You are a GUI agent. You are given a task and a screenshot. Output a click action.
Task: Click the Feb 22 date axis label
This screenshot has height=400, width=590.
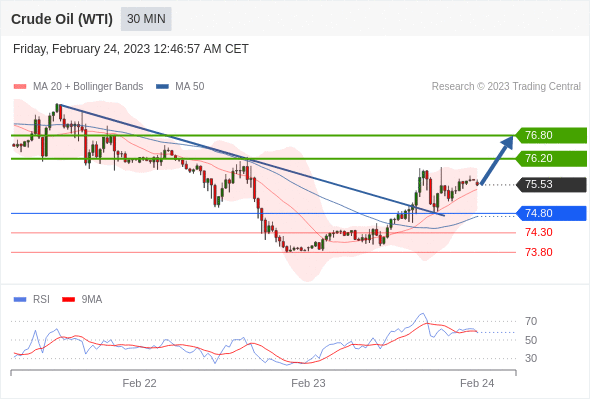point(139,383)
